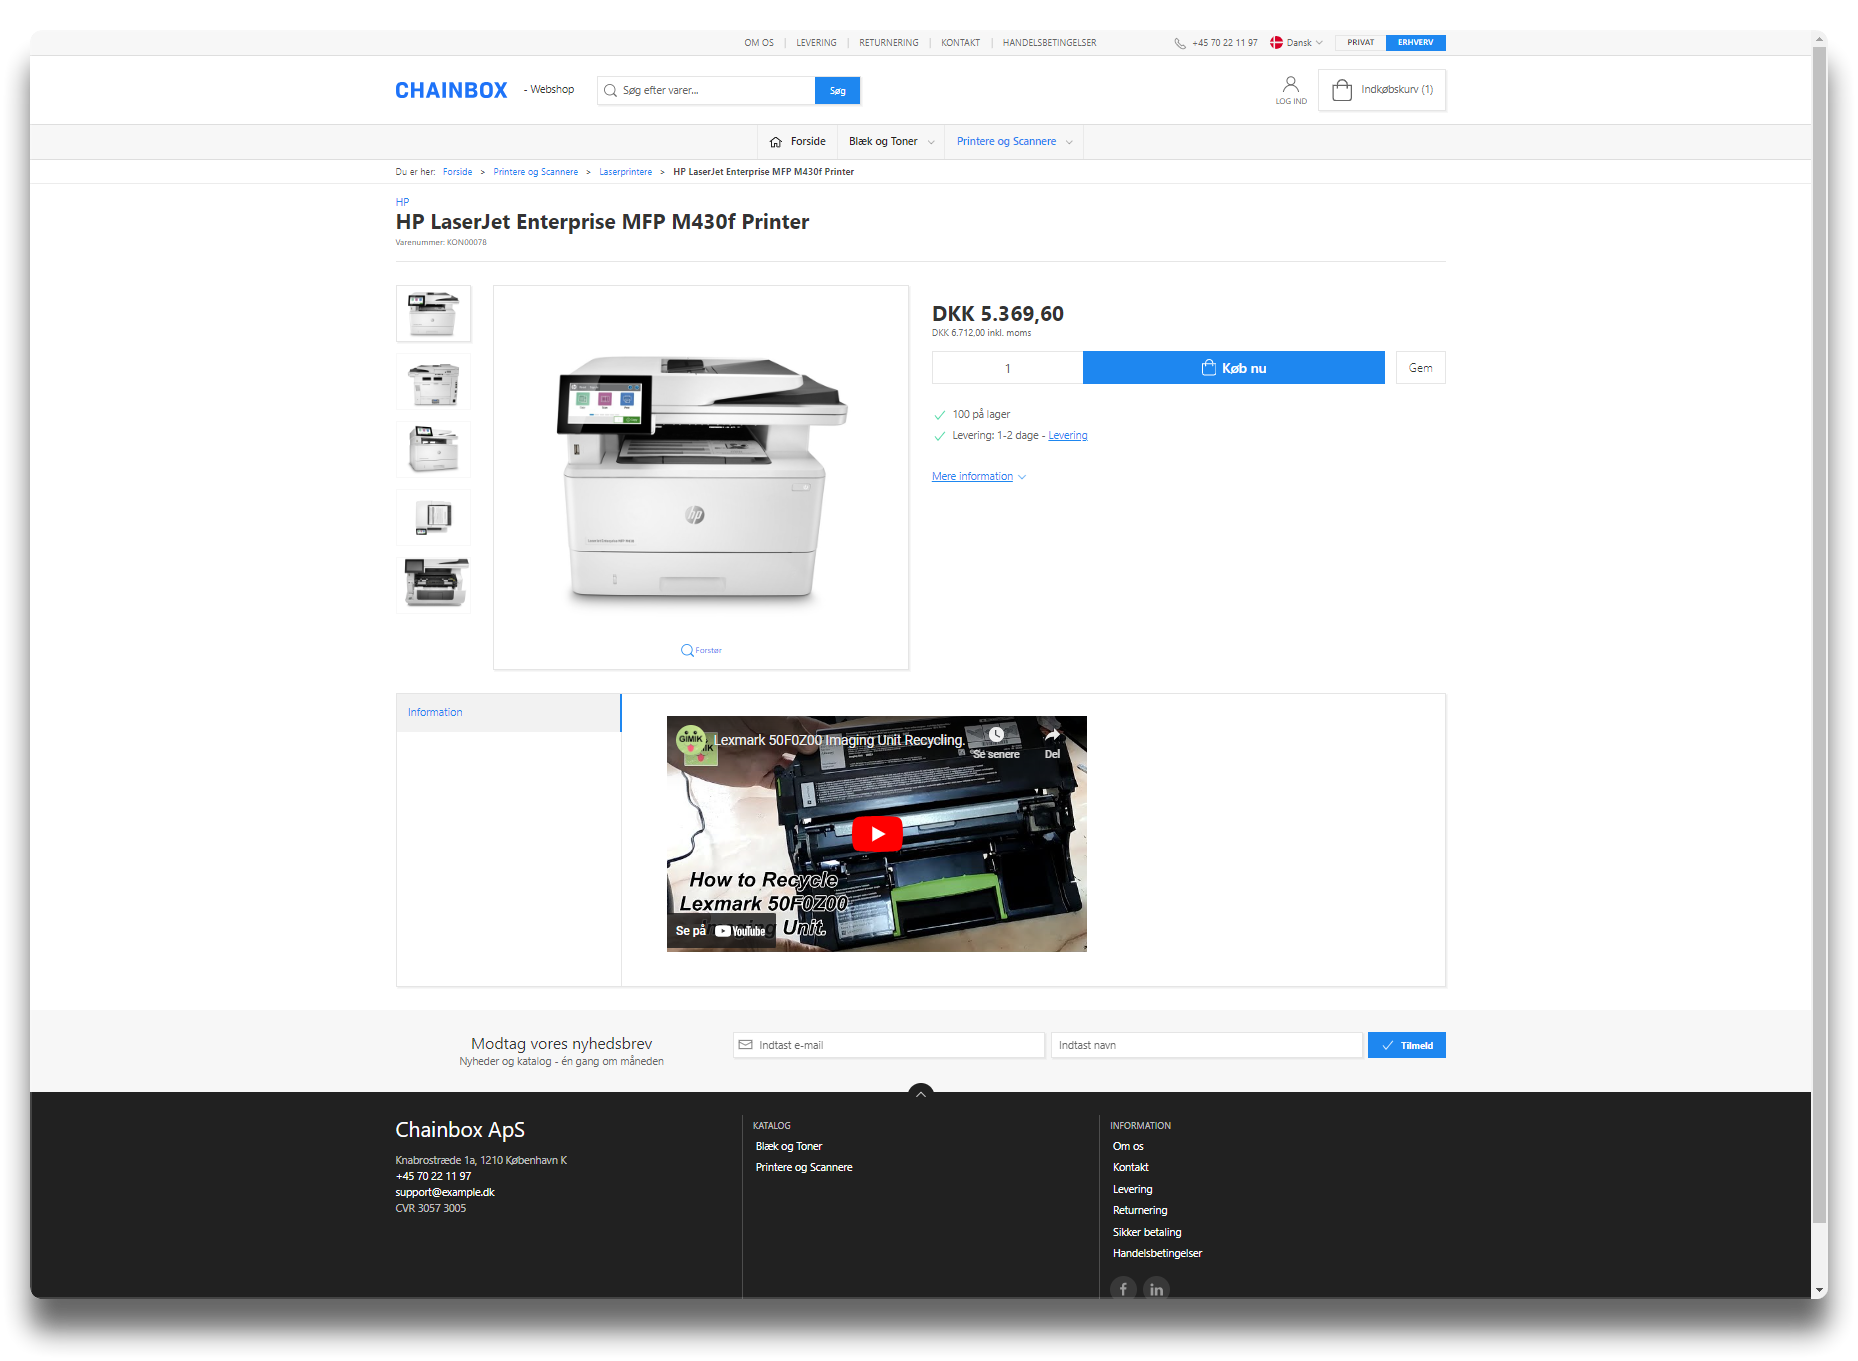Switch to Privat pricing mode
Screen dimensions: 1858x1361
point(1360,43)
